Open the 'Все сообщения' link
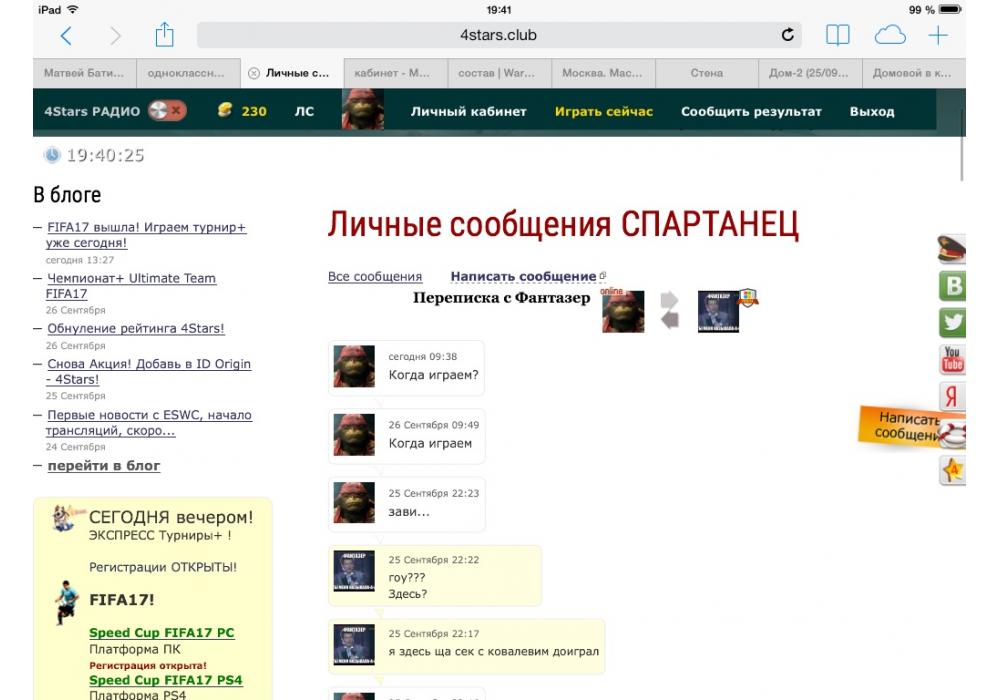Viewport: 1000px width, 700px height. pos(375,277)
